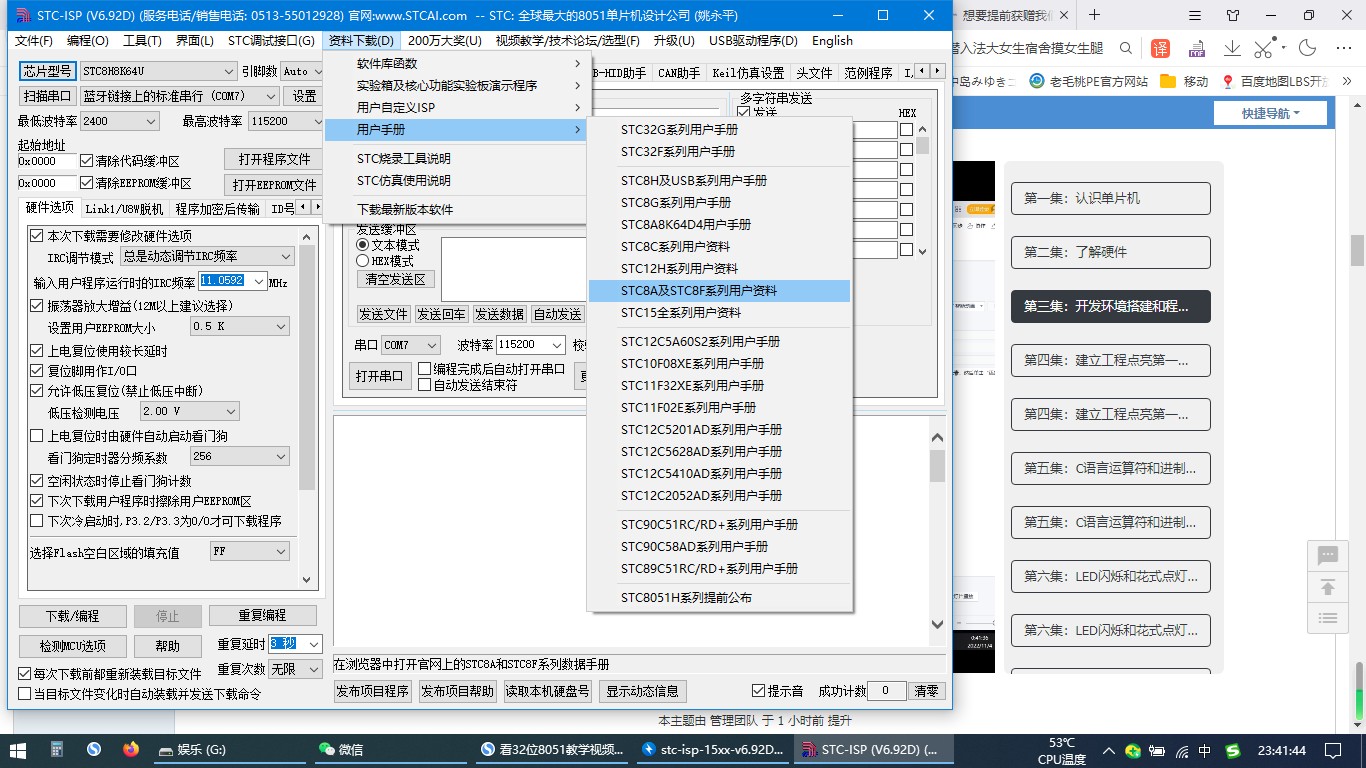The height and width of the screenshot is (768, 1366).
Task: Toggle 本次下载需要修改硬件选项 checkbox
Action: [x=37, y=236]
